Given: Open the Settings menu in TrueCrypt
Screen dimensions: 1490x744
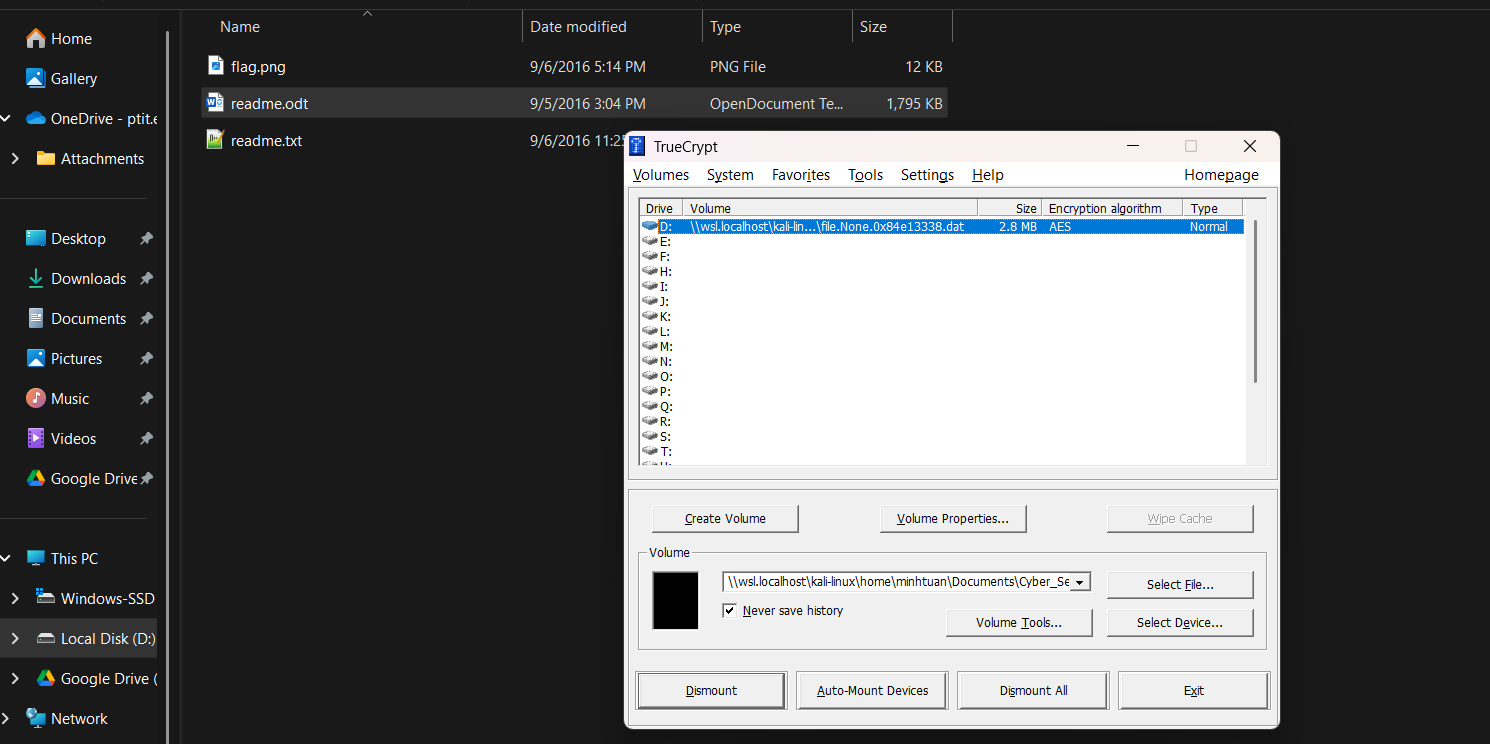Looking at the screenshot, I should click(927, 175).
